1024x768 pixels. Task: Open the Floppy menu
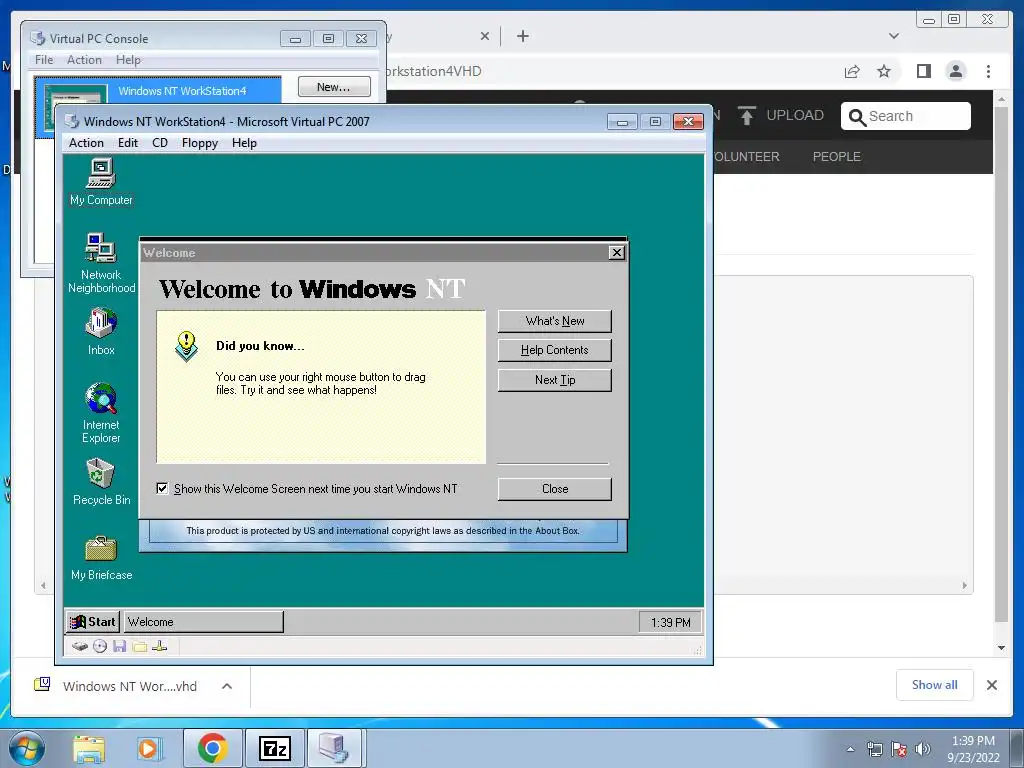tap(200, 143)
